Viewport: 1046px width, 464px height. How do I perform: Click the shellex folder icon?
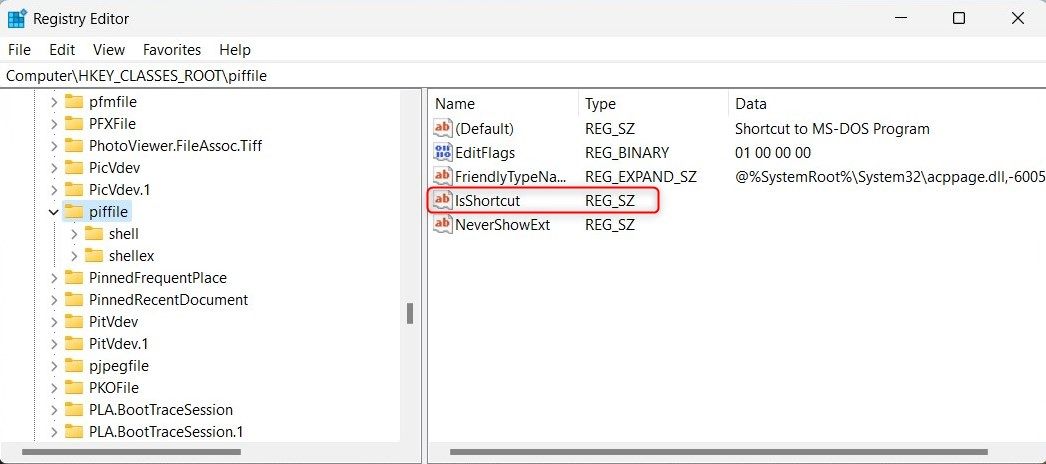[x=93, y=256]
